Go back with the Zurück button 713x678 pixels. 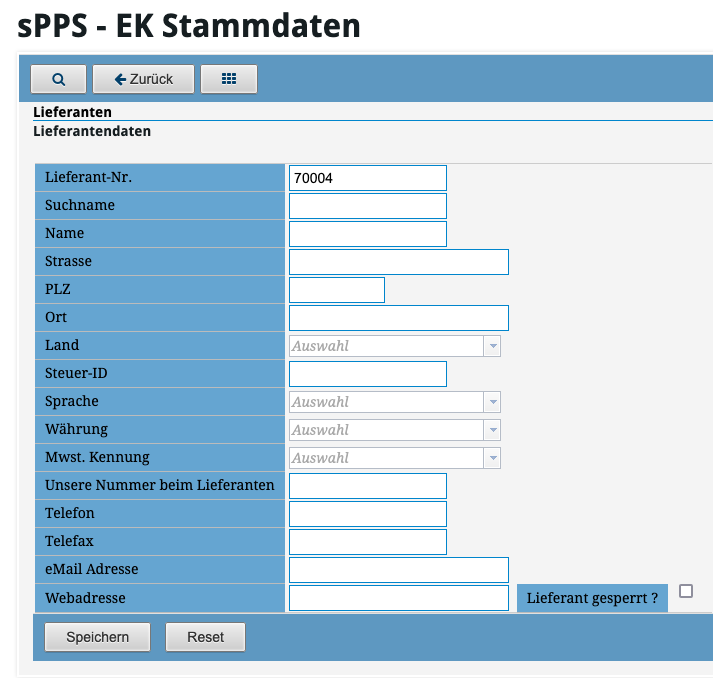pyautogui.click(x=144, y=79)
